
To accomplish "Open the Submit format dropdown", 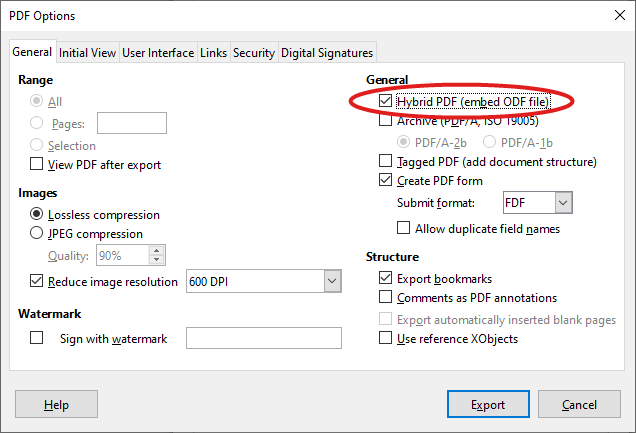I will click(x=563, y=204).
